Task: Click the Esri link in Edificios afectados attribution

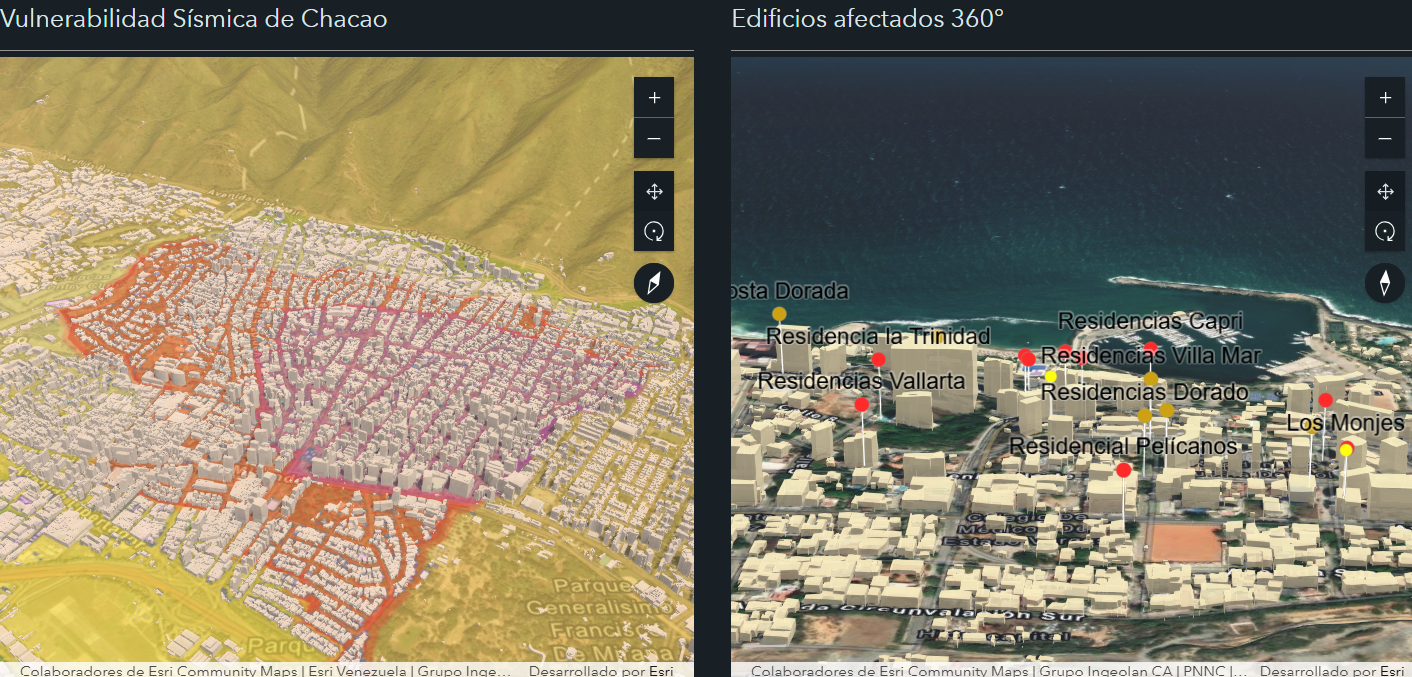Action: click(x=1393, y=671)
